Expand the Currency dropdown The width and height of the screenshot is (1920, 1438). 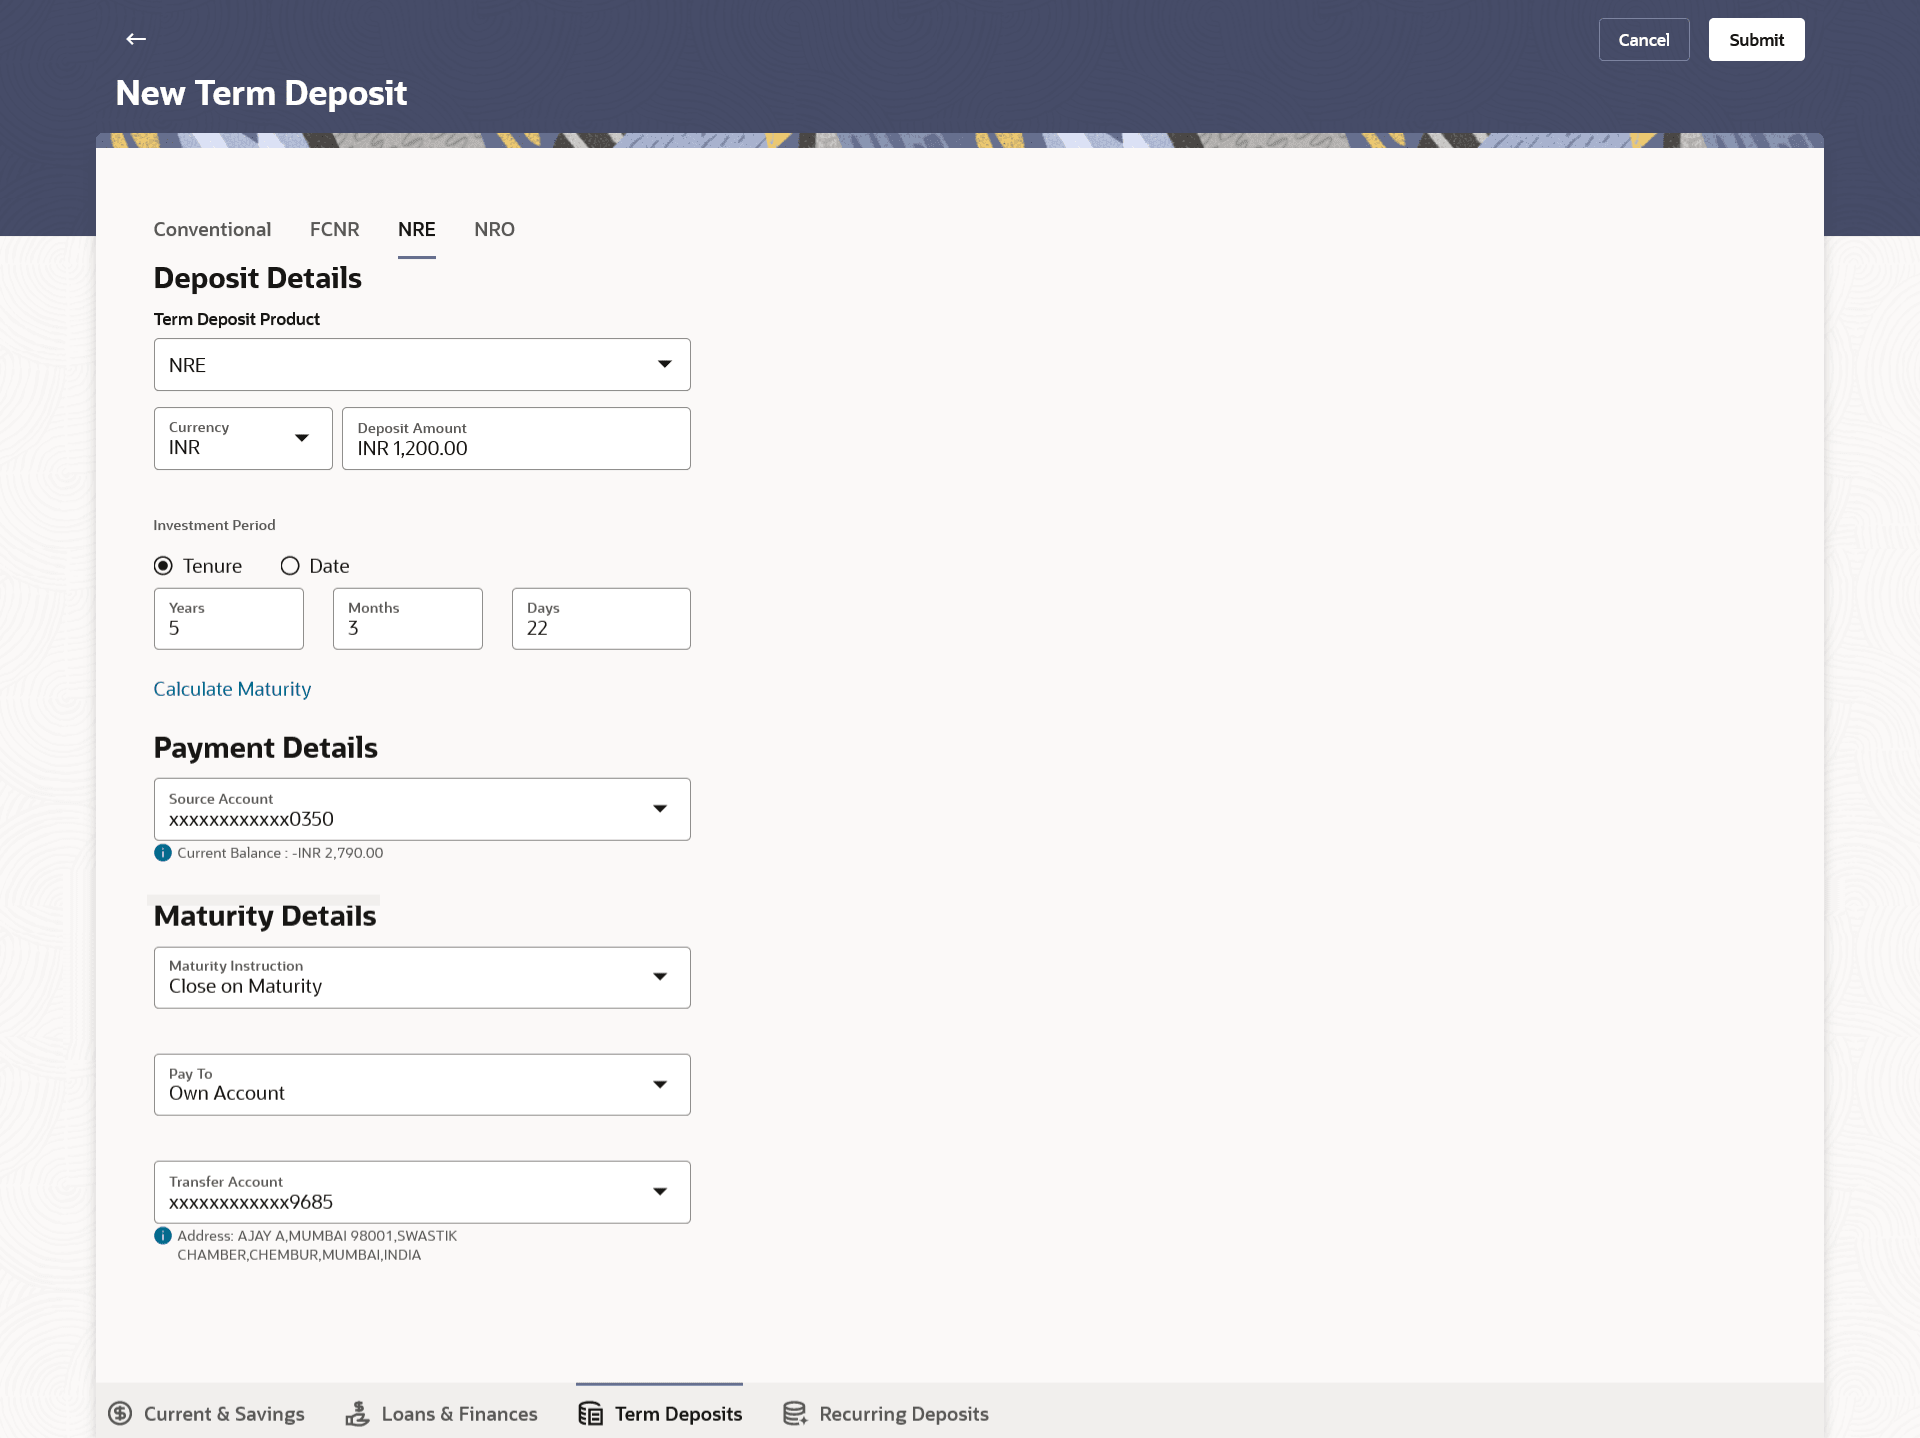tap(243, 438)
